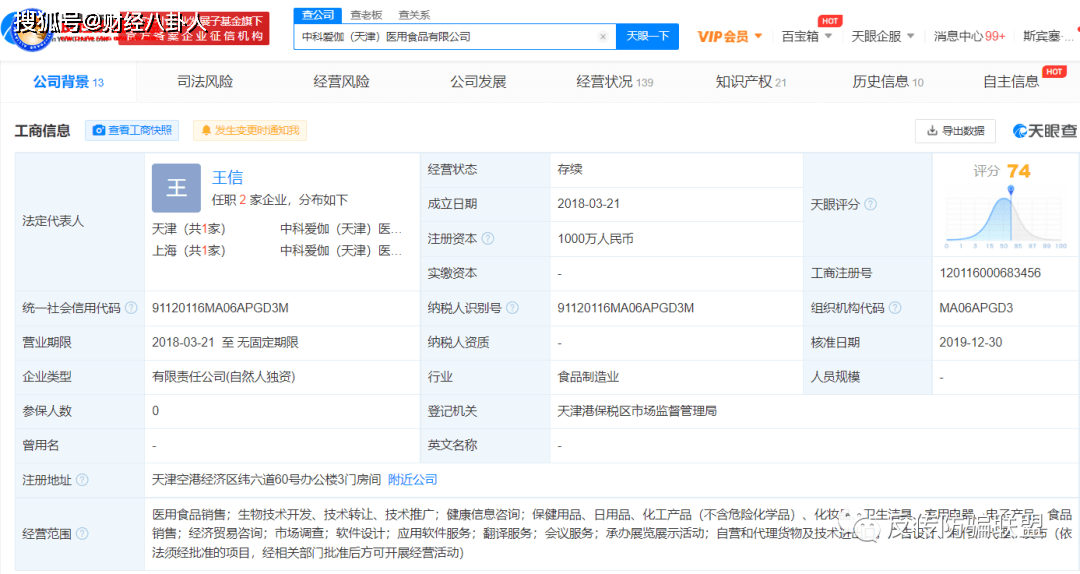Click the help icon next to 组织机构代码
Viewport: 1080px width, 574px height.
click(895, 308)
